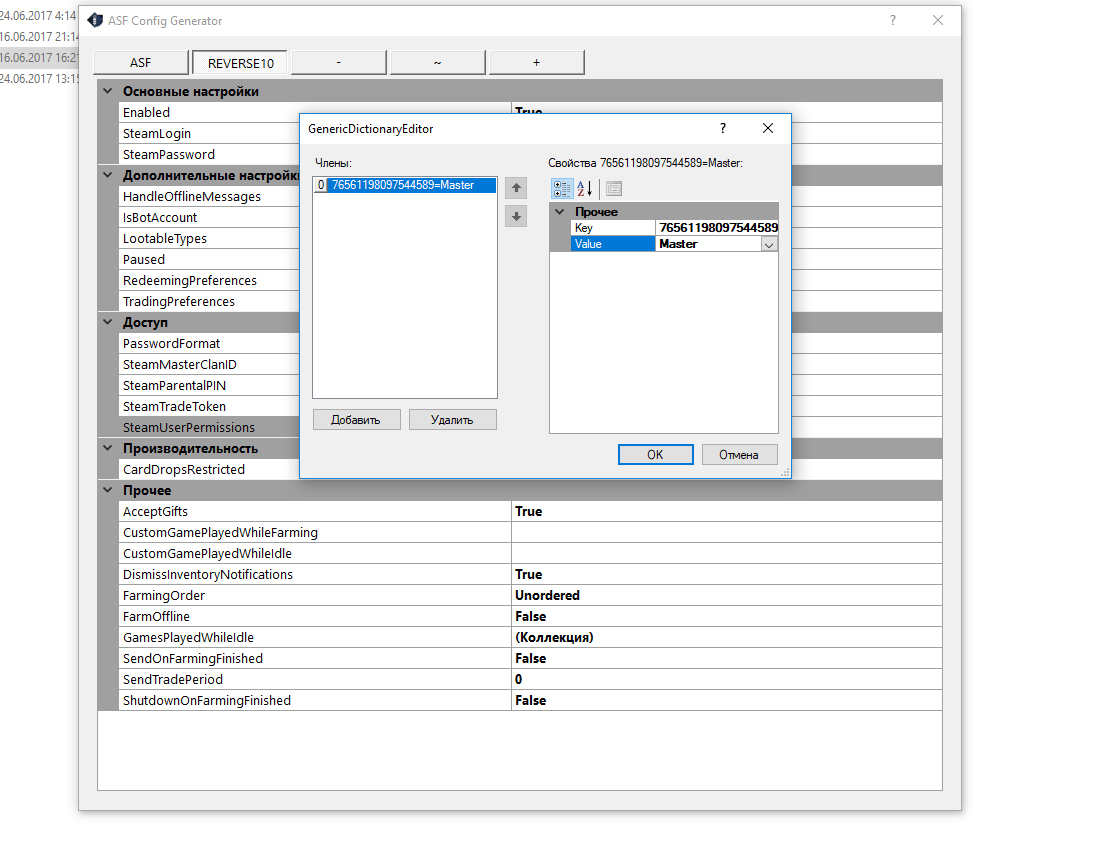Open help in GenericDictionaryEditor title bar

point(723,129)
